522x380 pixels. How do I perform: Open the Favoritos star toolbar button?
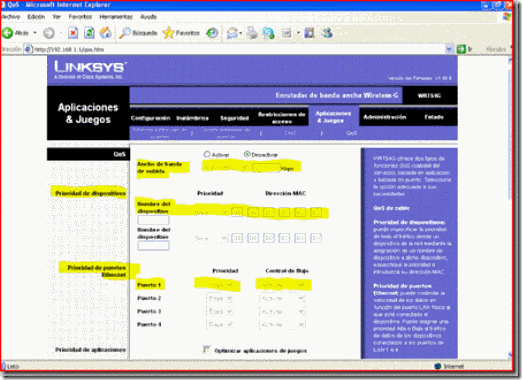(181, 33)
